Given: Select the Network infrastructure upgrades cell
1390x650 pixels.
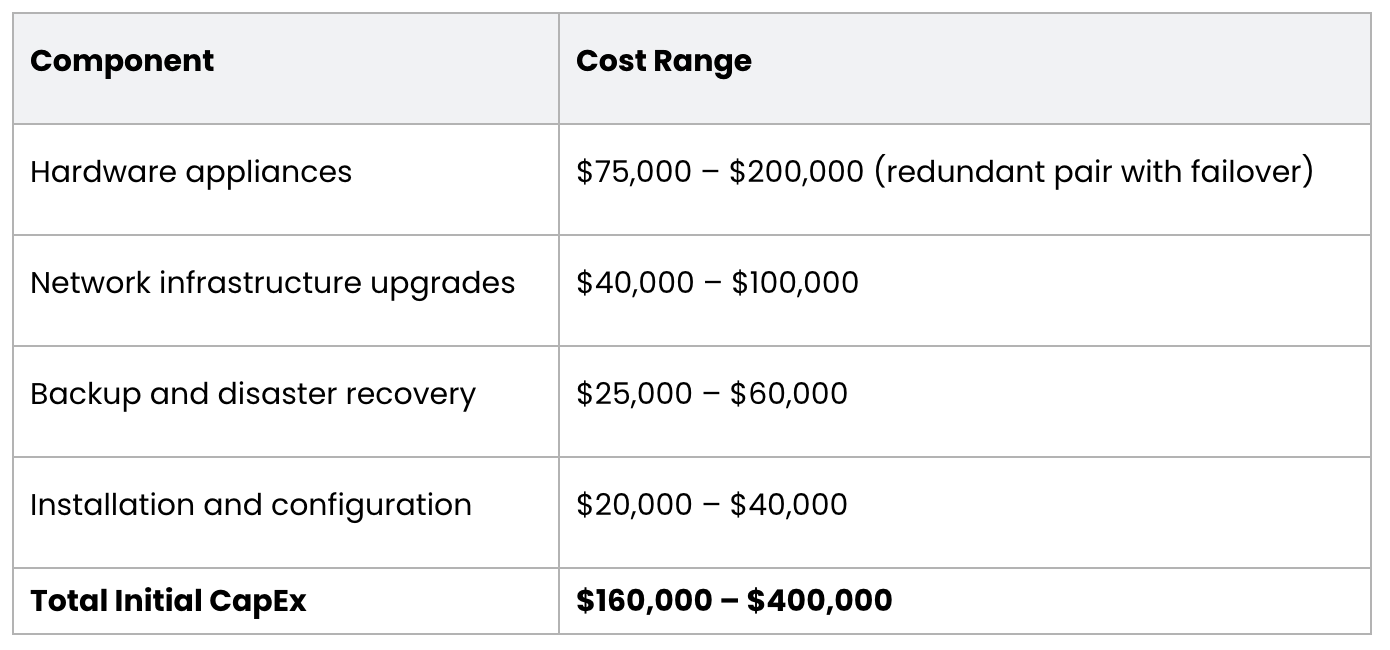Looking at the screenshot, I should (x=272, y=283).
